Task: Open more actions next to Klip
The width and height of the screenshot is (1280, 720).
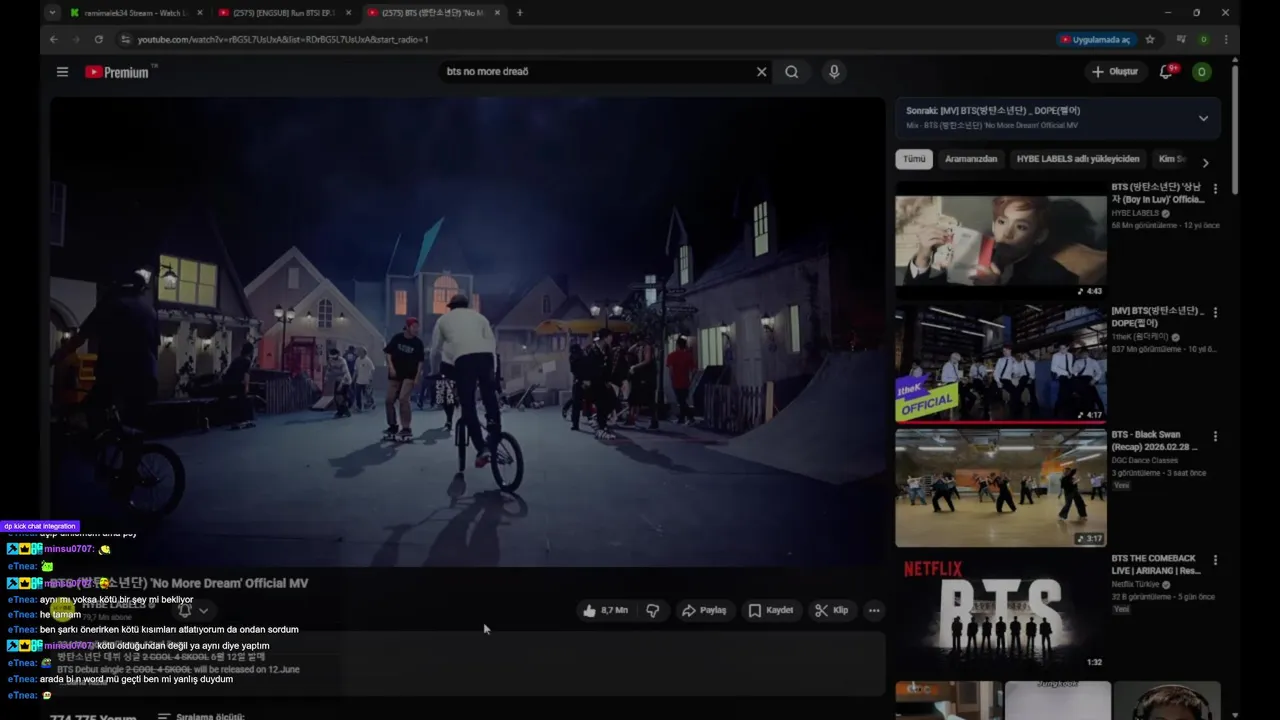Action: point(874,610)
